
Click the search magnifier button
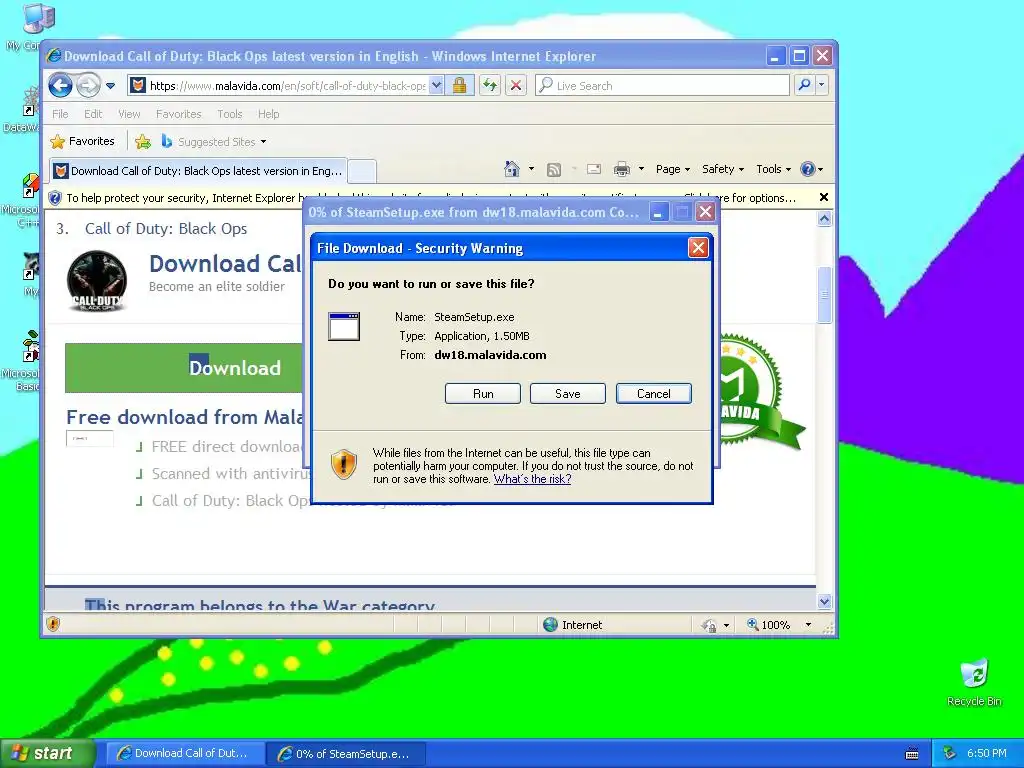805,85
